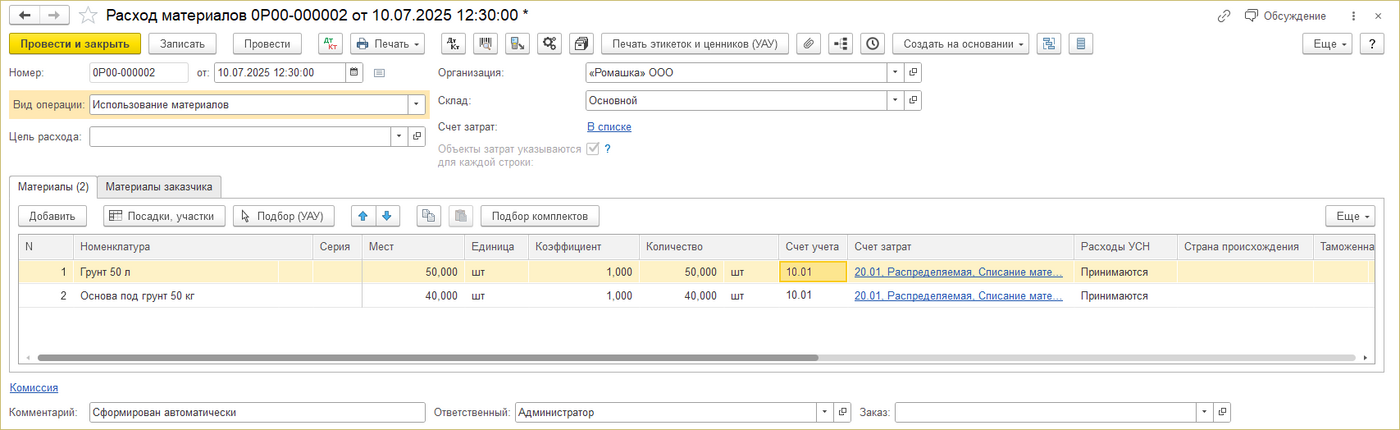Screen dimensions: 1400x430
Task: Switch to Материалы заказчика tab
Action: click(x=159, y=187)
